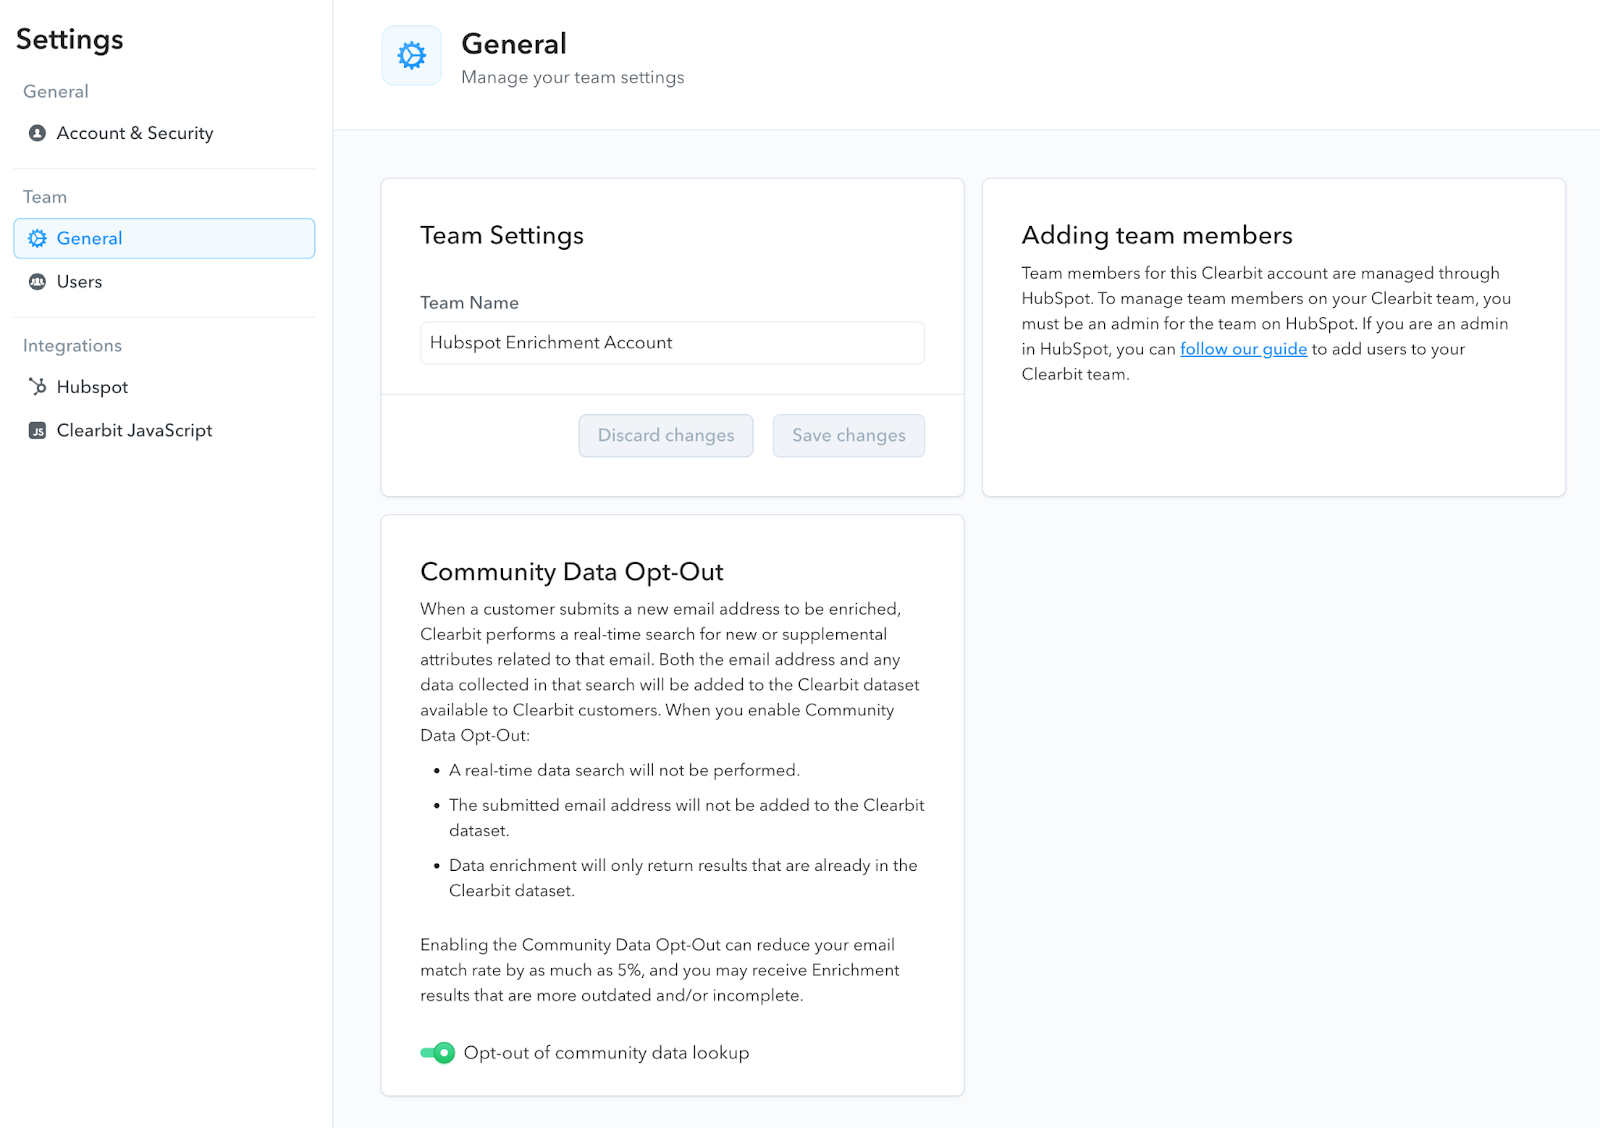This screenshot has height=1128, width=1600.
Task: Click the Users group icon
Action: (x=37, y=282)
